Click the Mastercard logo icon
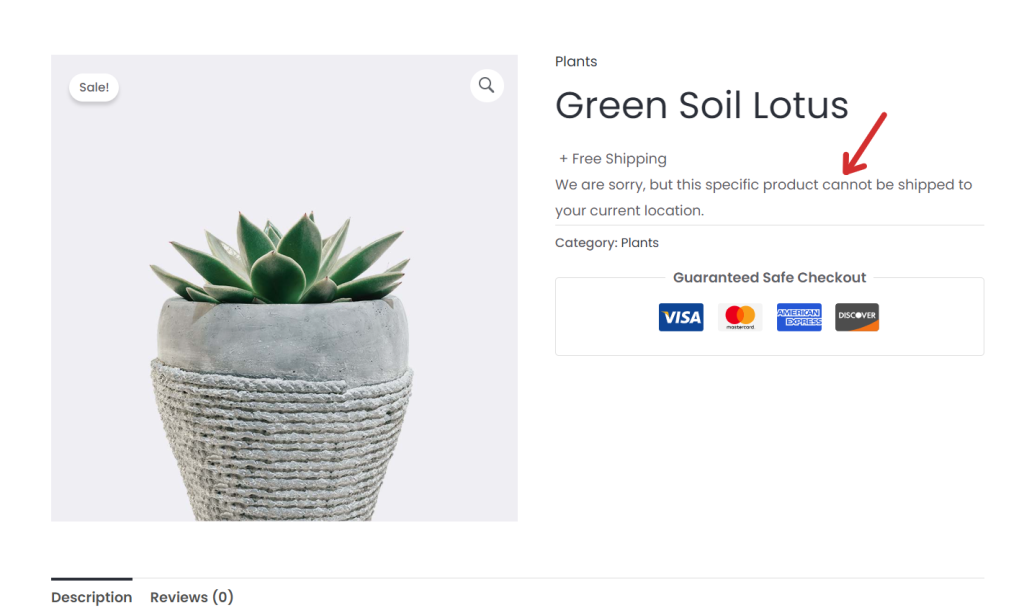The width and height of the screenshot is (1024, 613). click(x=740, y=317)
